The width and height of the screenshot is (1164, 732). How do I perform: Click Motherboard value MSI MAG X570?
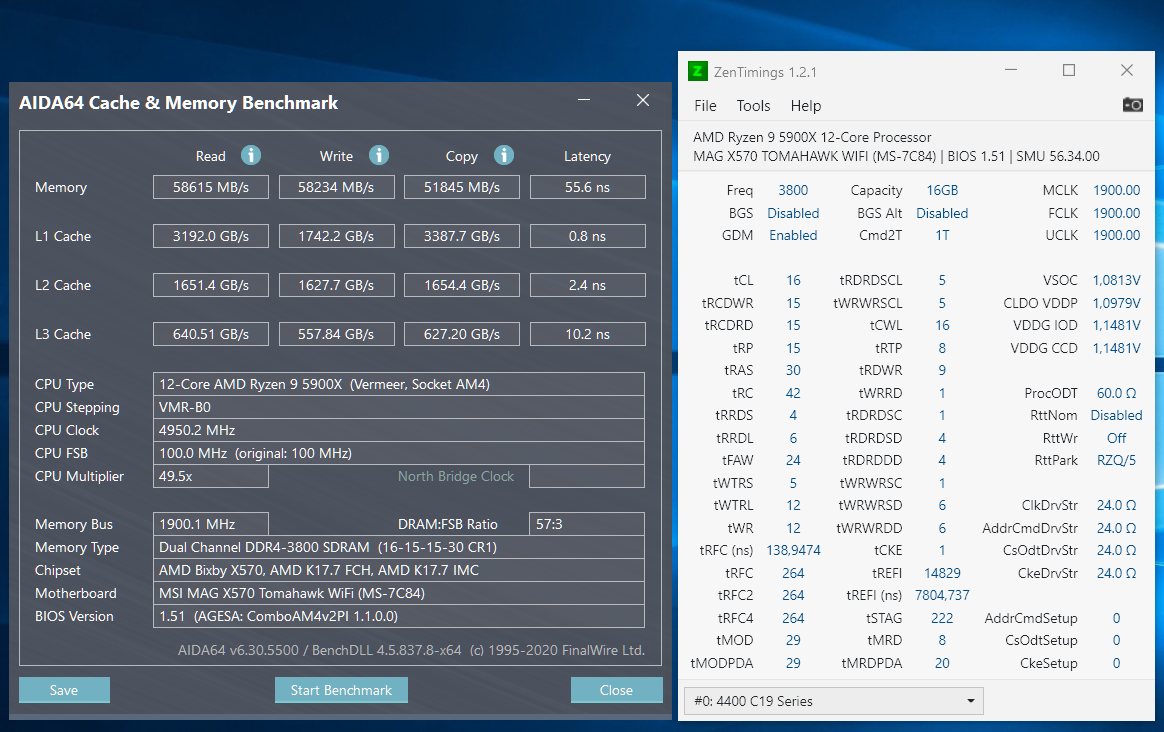[399, 593]
